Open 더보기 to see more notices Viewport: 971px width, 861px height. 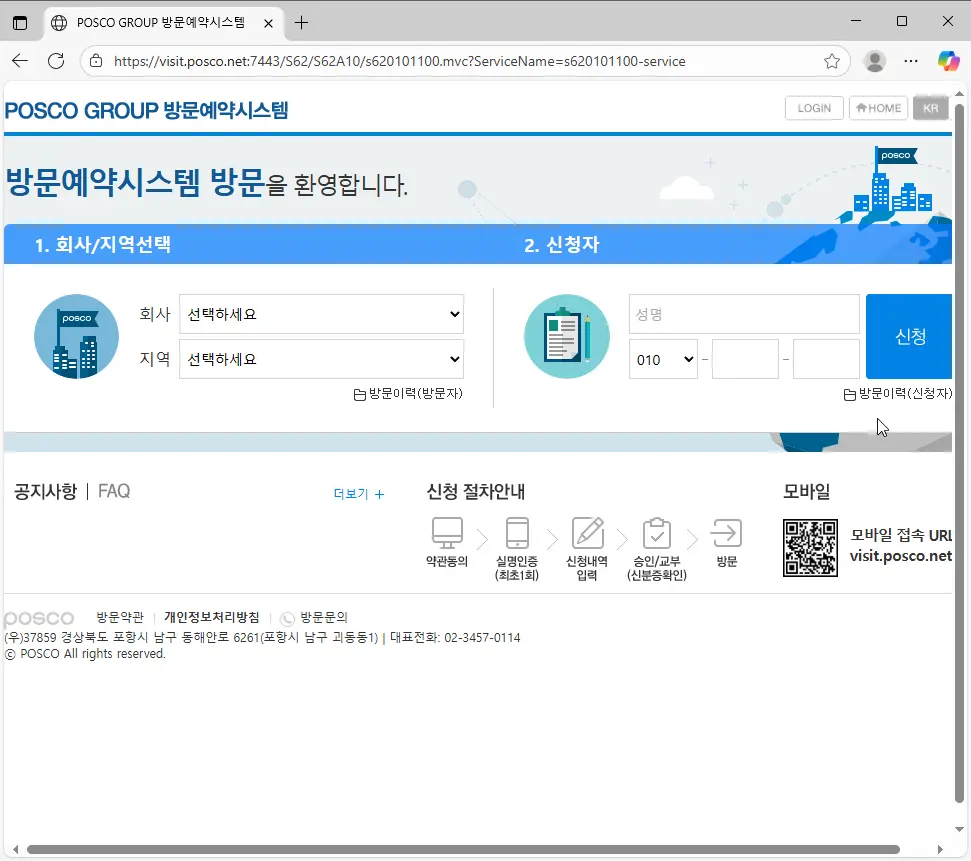coord(357,494)
